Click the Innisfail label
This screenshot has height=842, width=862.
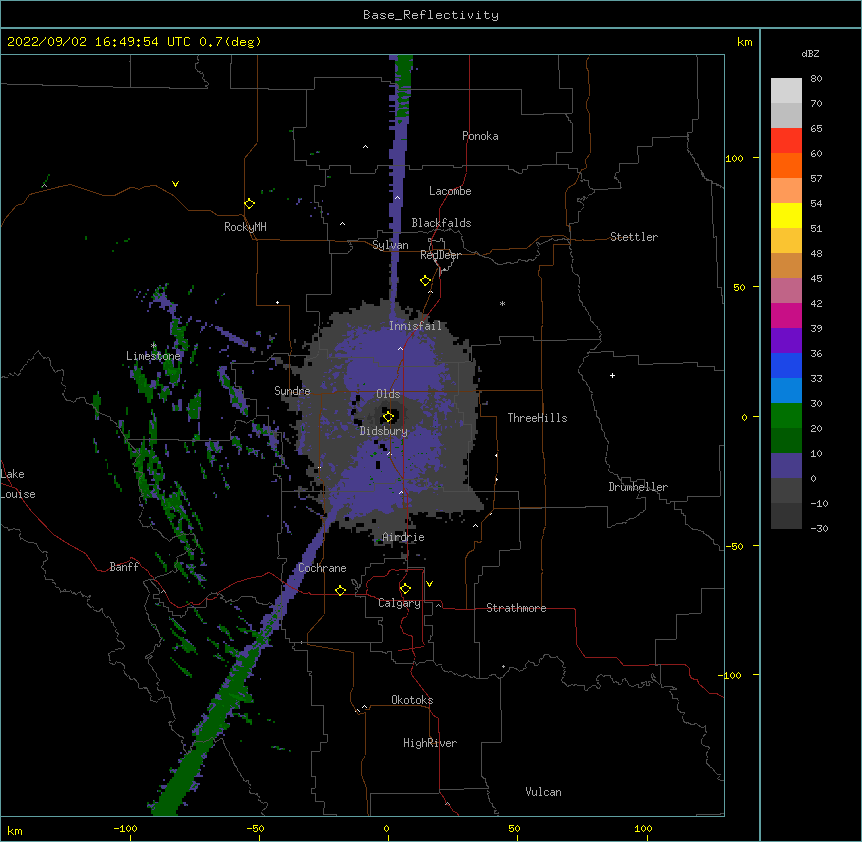(x=415, y=326)
